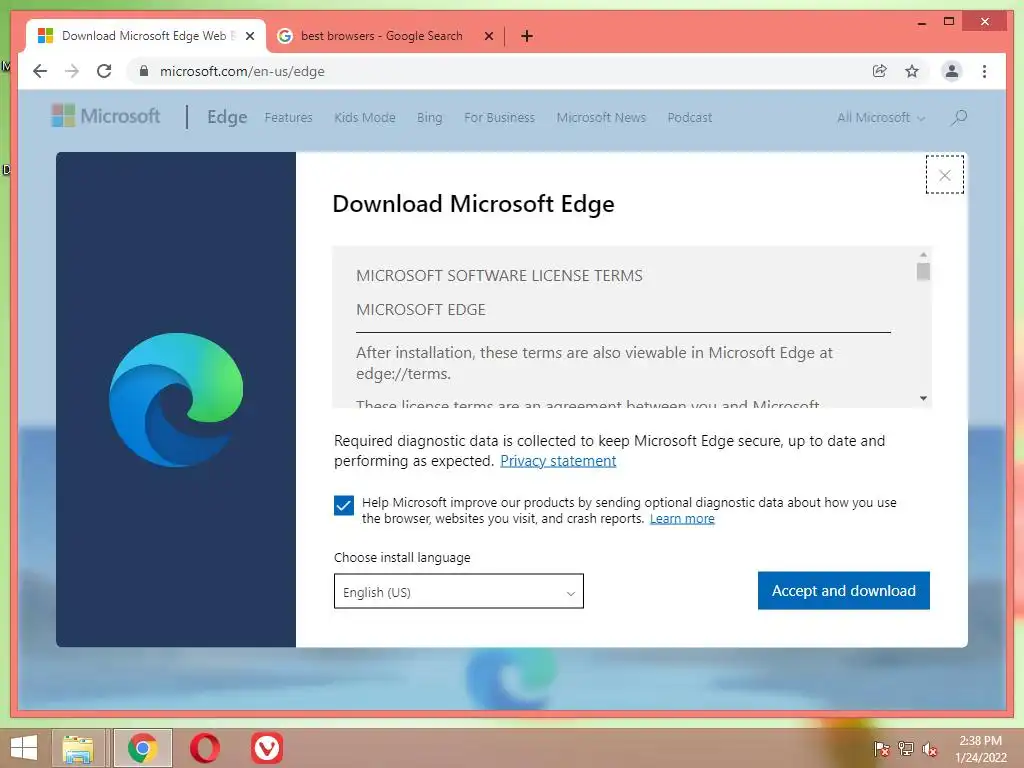Open Chrome three-dot menu
This screenshot has height=768, width=1024.
pos(984,71)
